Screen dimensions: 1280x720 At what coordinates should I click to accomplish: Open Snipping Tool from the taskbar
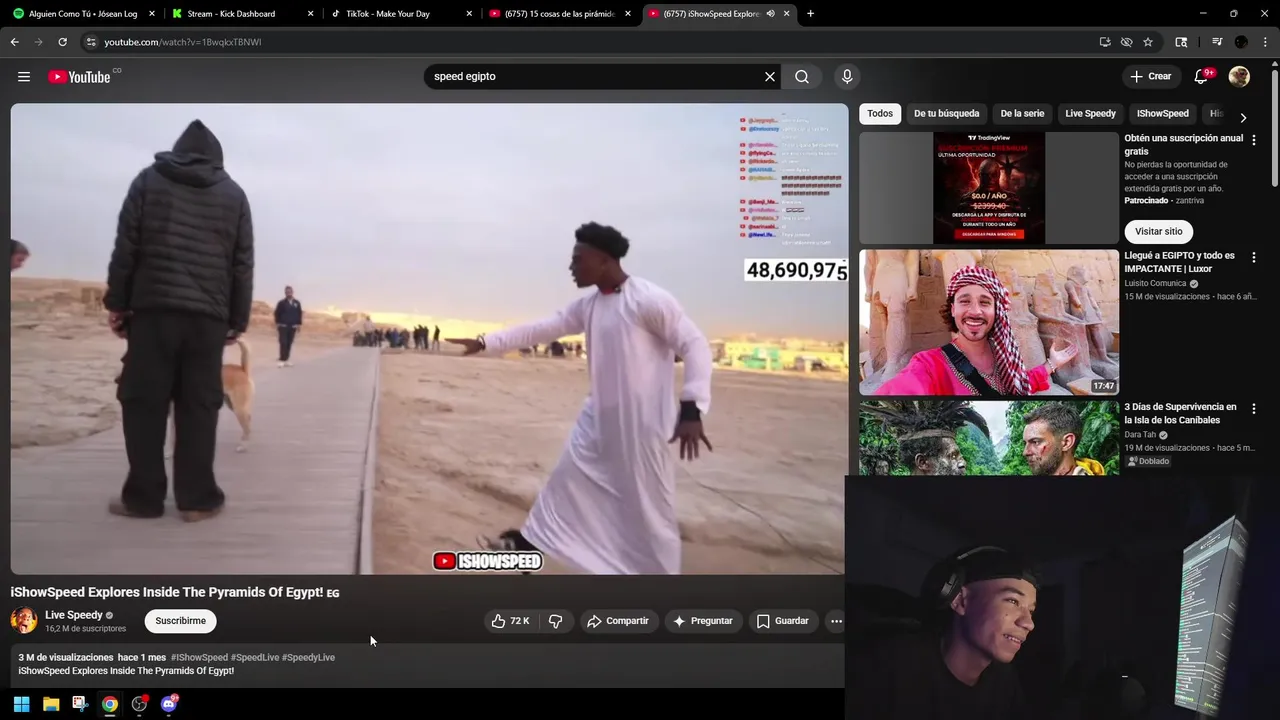click(80, 704)
